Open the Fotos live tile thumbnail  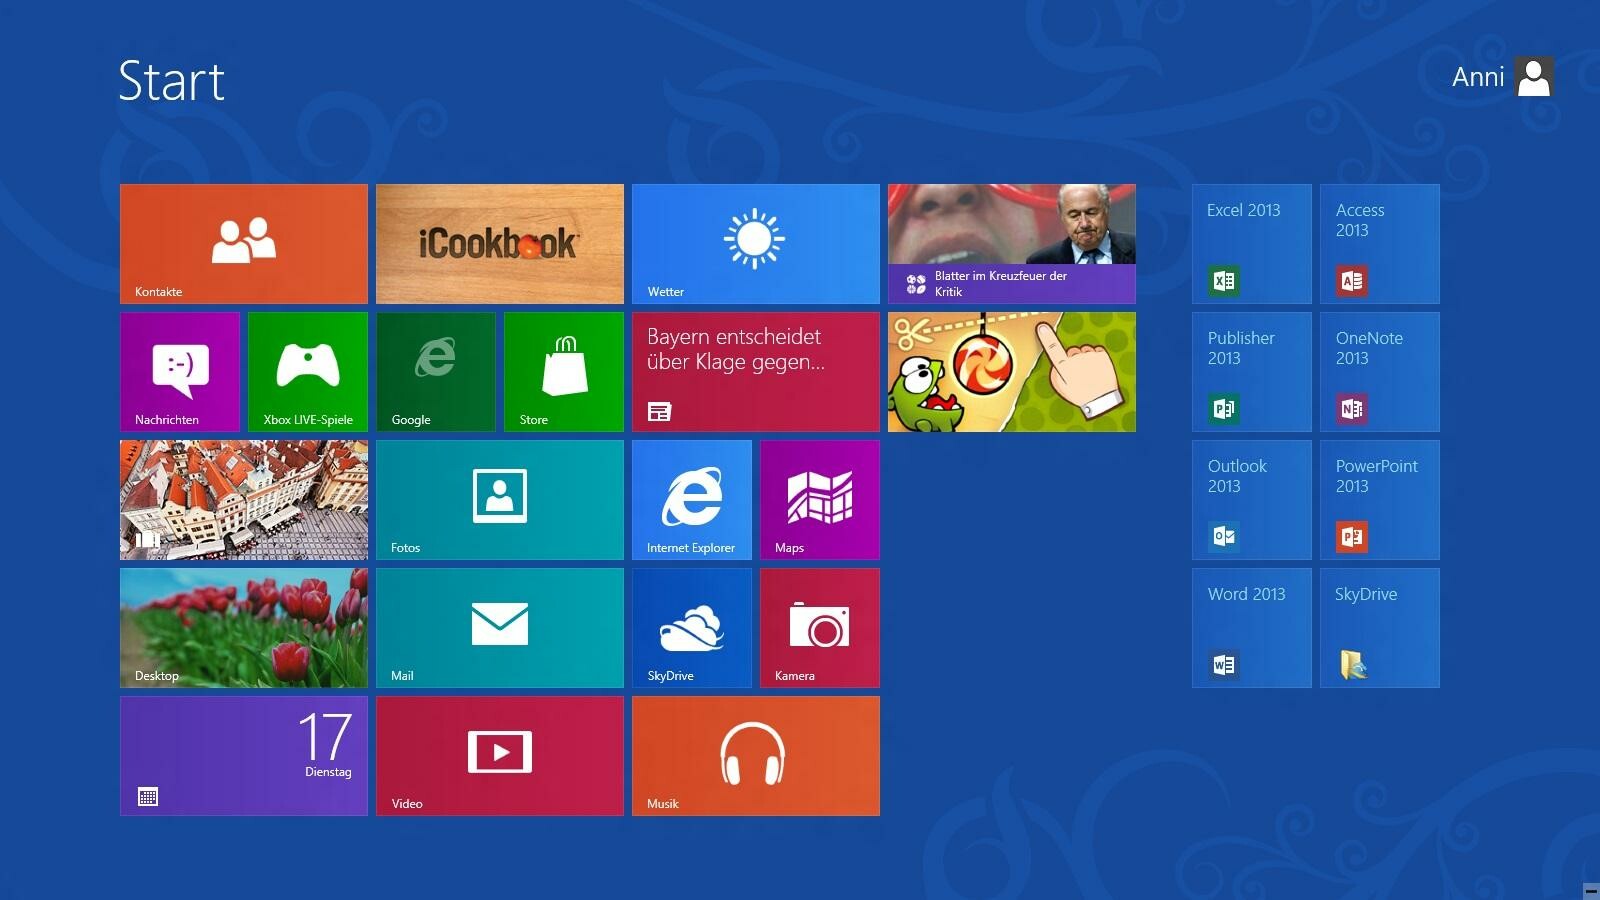[500, 499]
